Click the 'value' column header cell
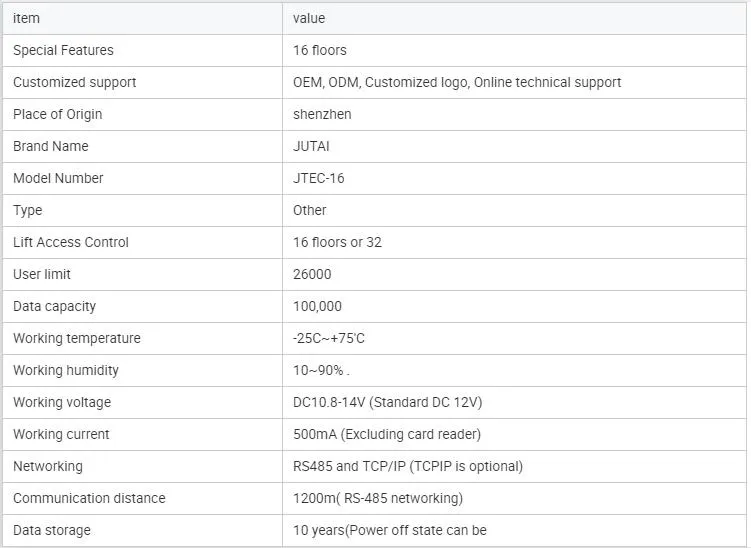 click(x=309, y=18)
